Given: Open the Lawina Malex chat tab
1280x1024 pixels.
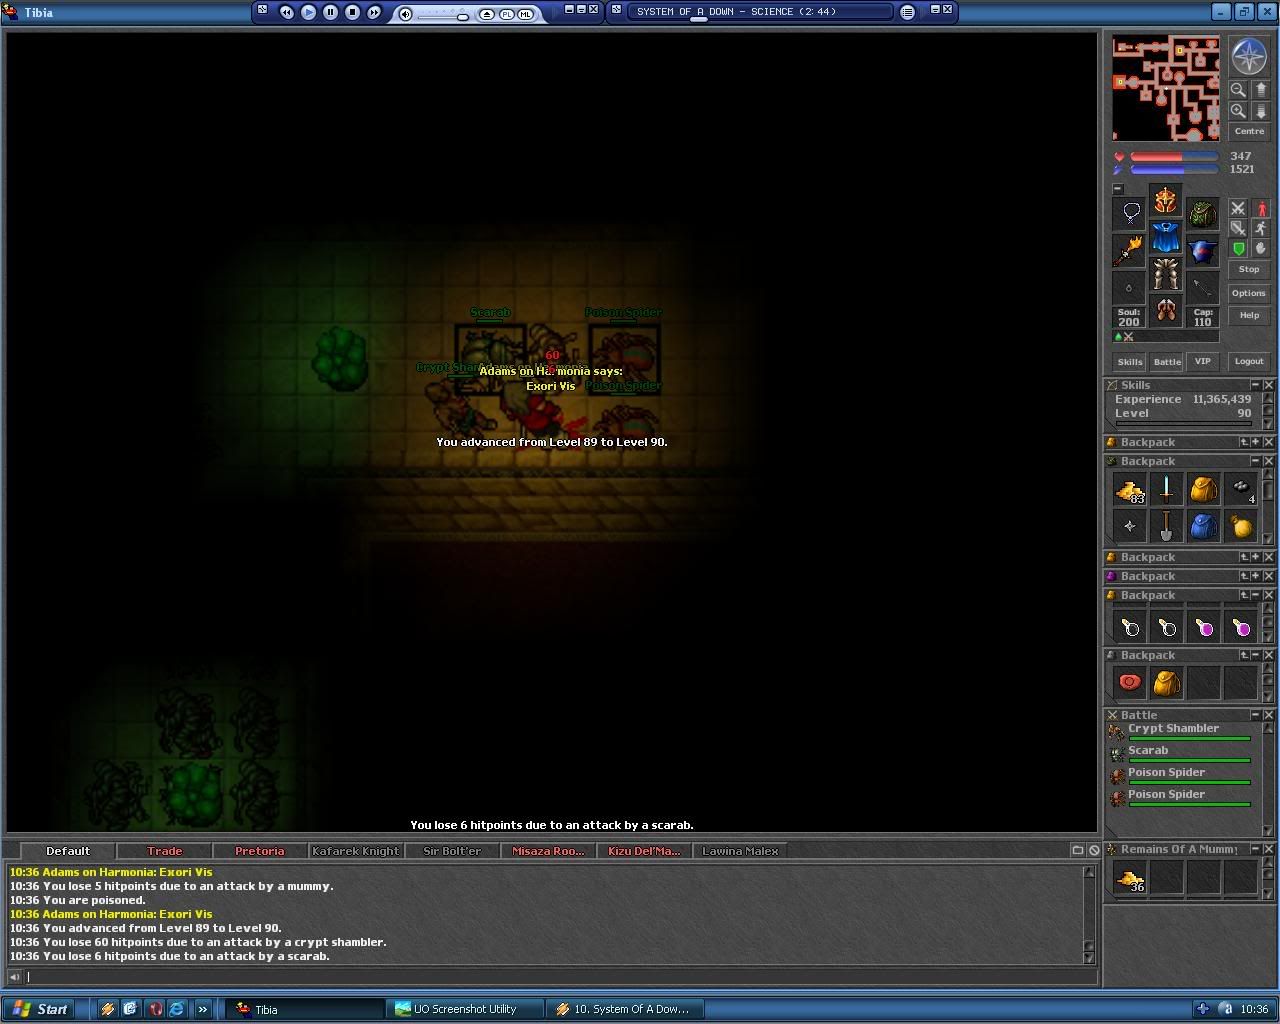Looking at the screenshot, I should [x=740, y=851].
